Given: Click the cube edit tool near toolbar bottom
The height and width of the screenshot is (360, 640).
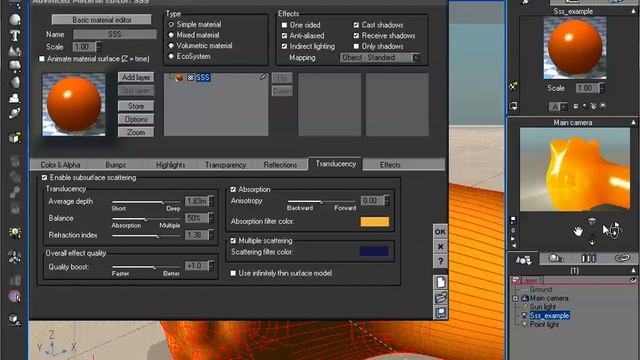Looking at the screenshot, I should click(15, 320).
